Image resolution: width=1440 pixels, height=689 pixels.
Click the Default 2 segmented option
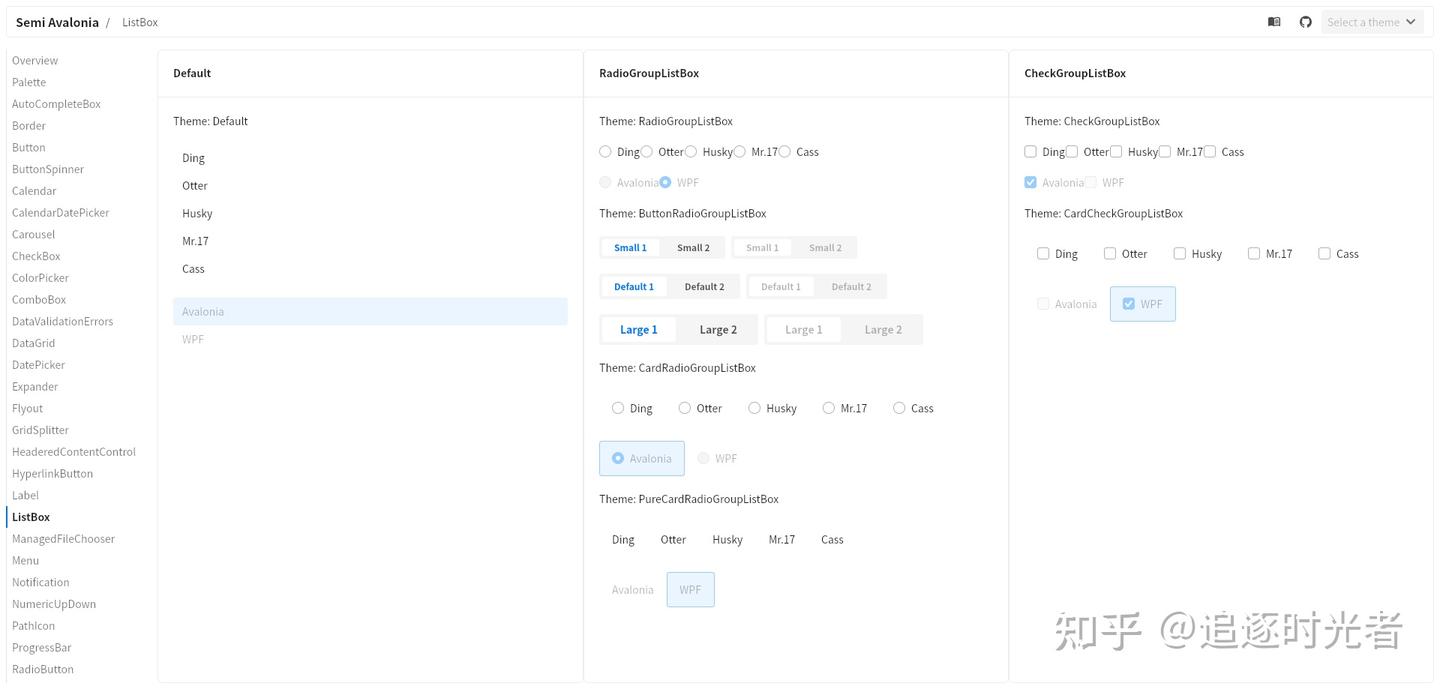point(704,287)
